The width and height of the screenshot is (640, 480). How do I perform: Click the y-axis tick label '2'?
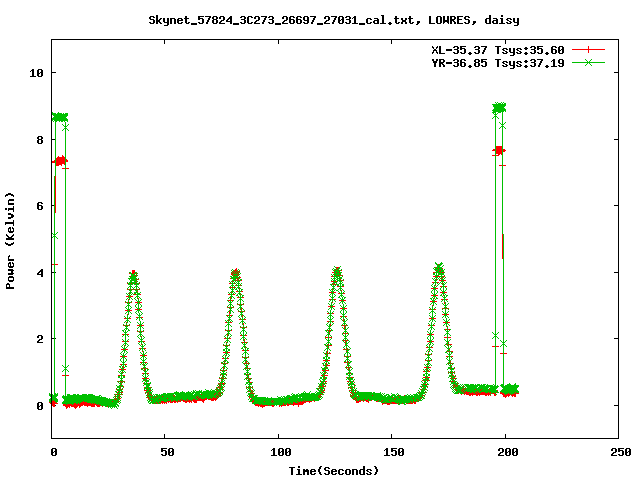[x=40, y=339]
